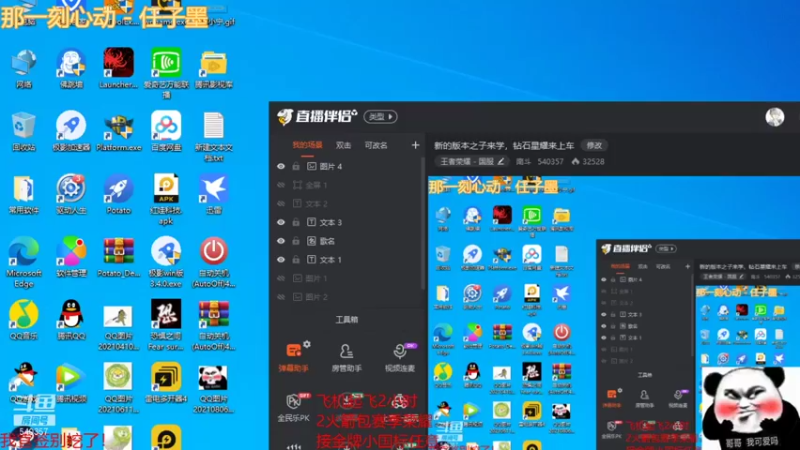Click the layer list vertical scrollbar
This screenshot has height=450, width=800.
[x=423, y=224]
